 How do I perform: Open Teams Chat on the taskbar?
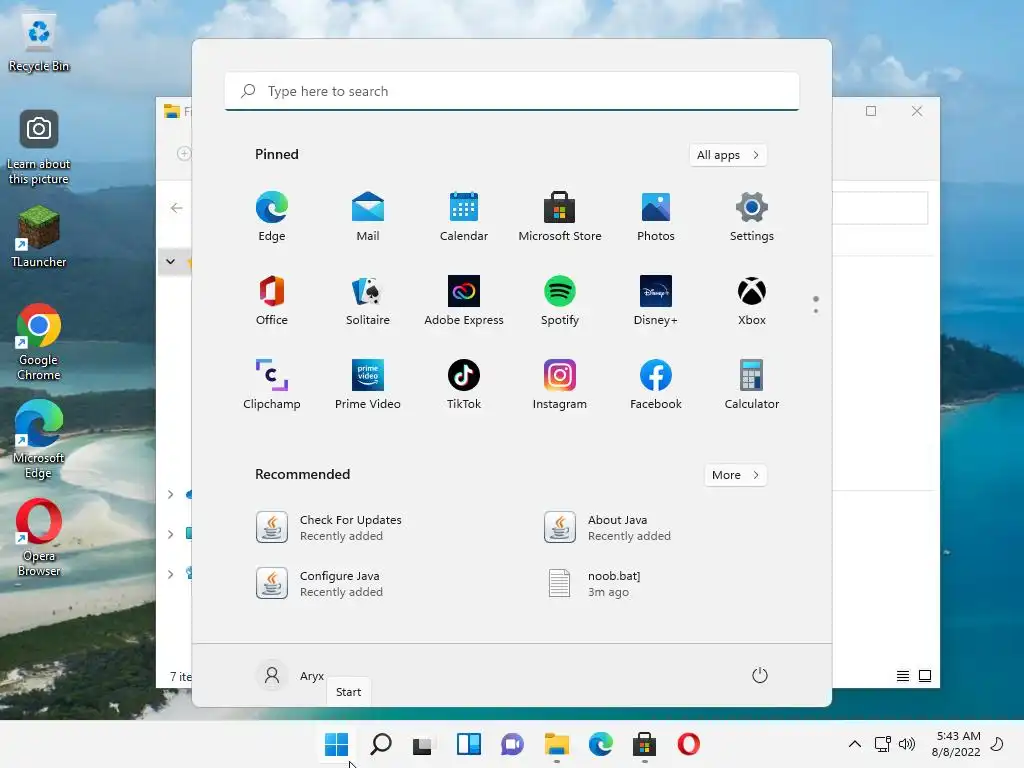[x=513, y=744]
